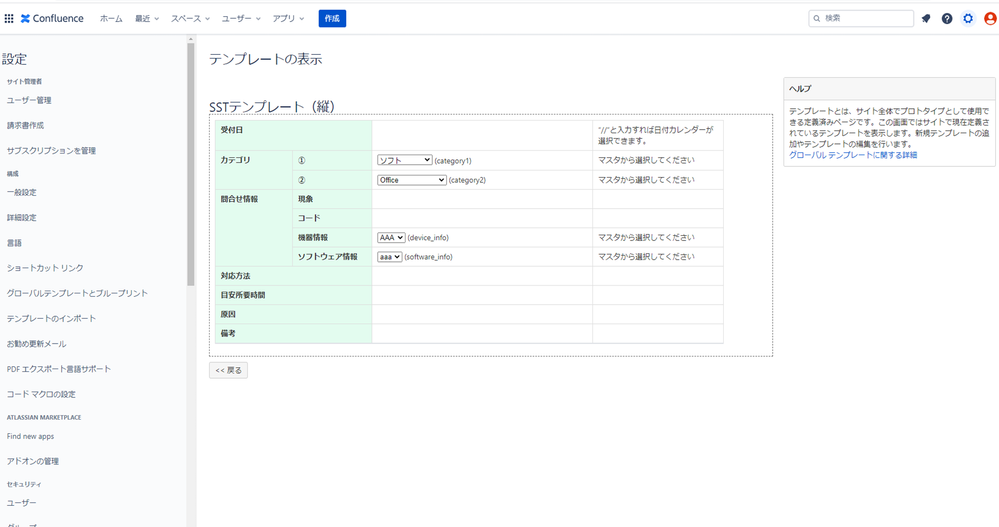The image size is (999, 527).
Task: Click the Confluence logo
Action: click(52, 18)
